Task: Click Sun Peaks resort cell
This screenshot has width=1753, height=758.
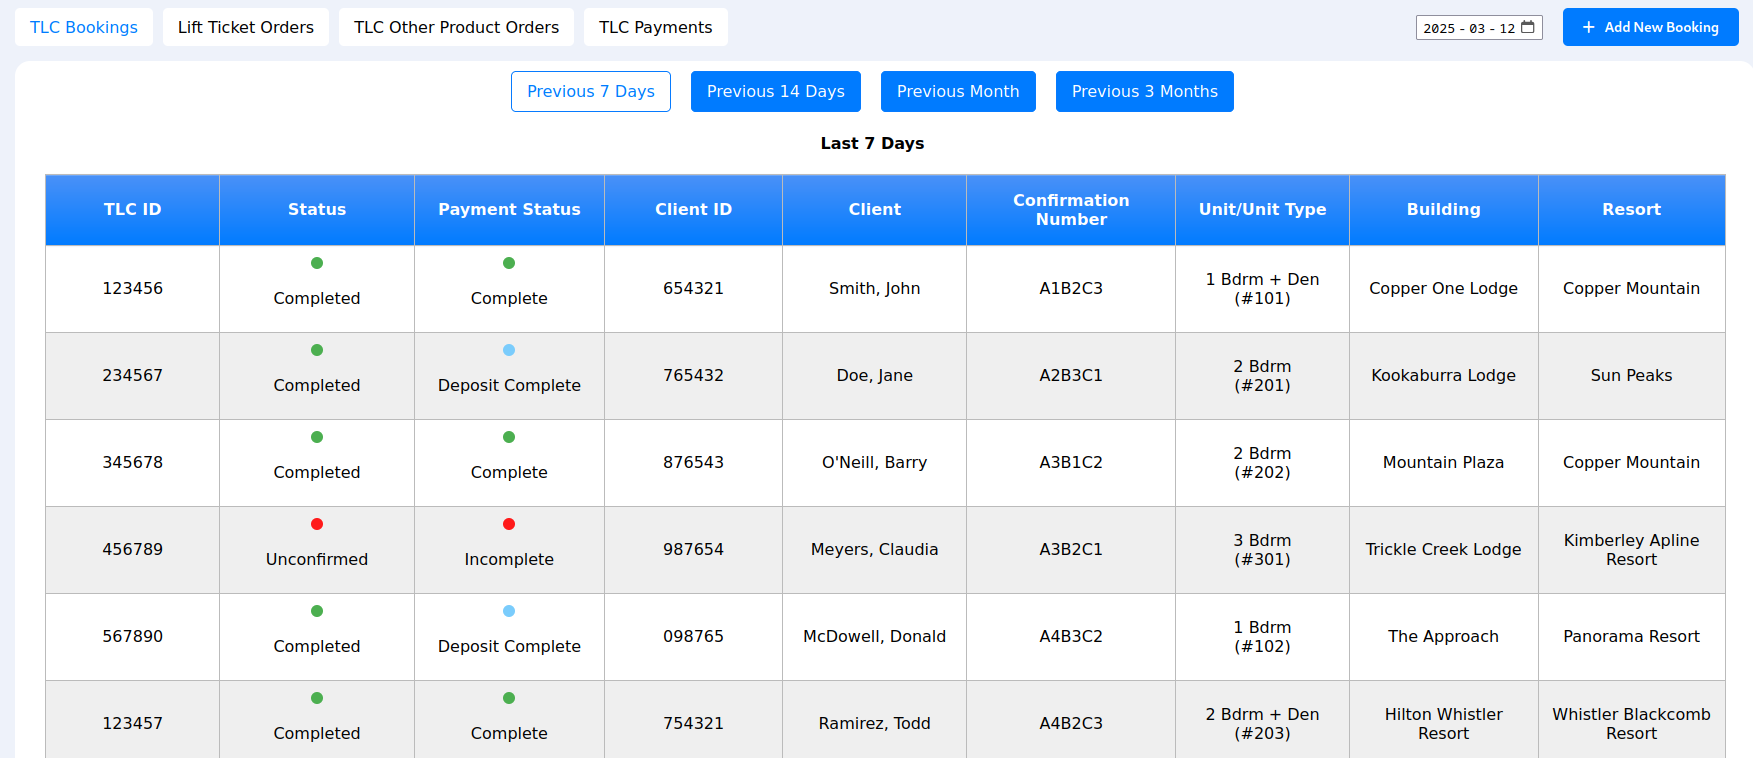Action: coord(1632,376)
